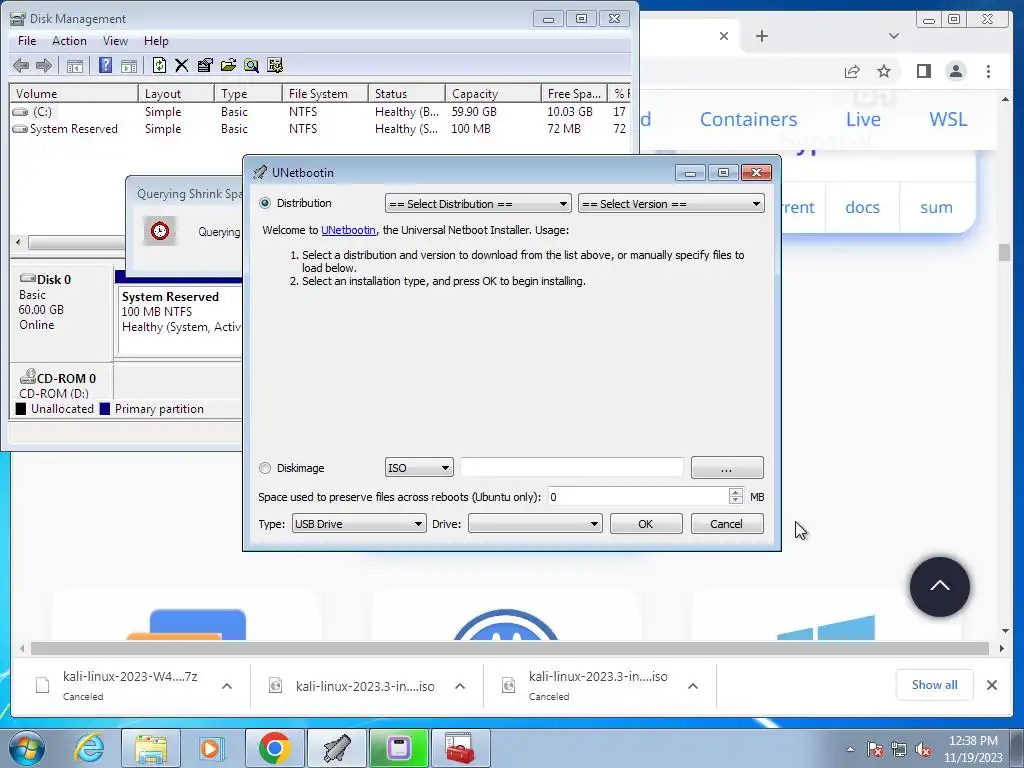Click the Back arrow in Disk Management toolbar

click(21, 65)
